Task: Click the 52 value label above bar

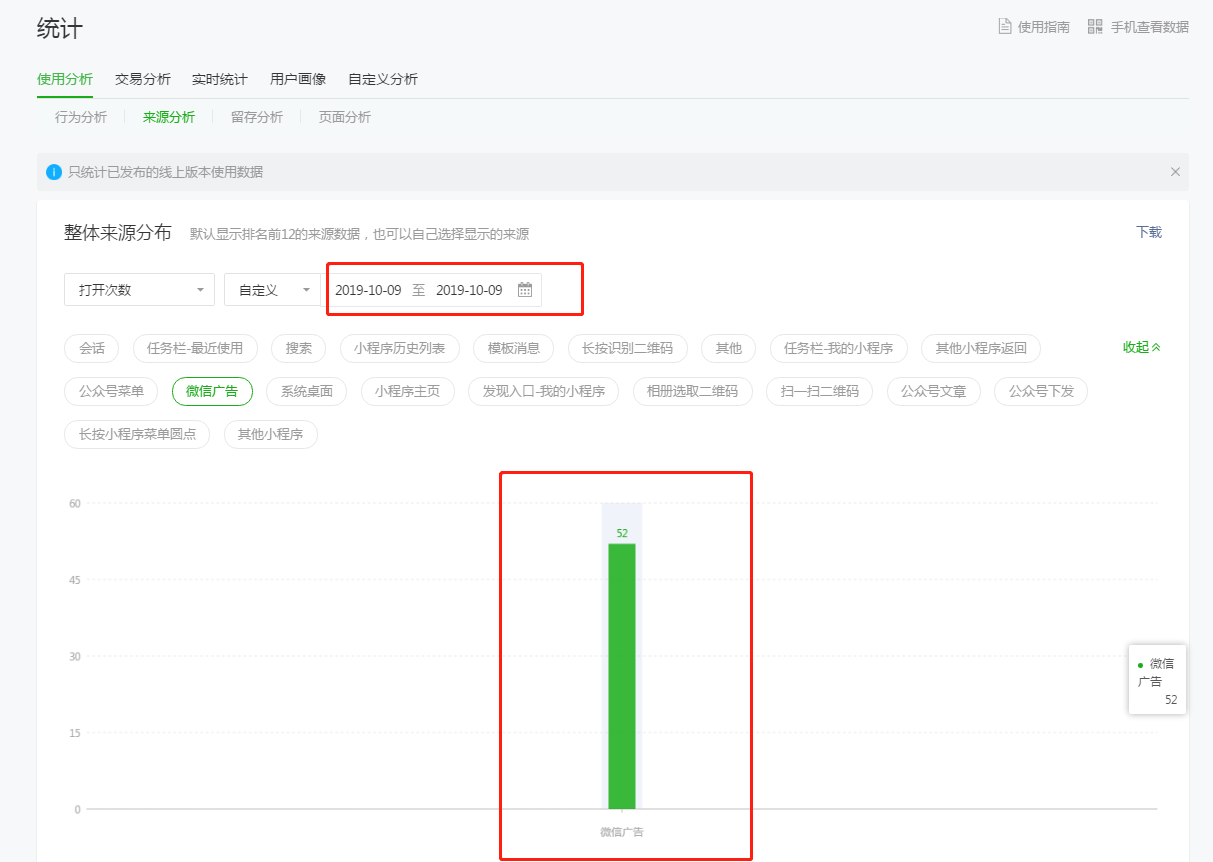Action: point(622,533)
